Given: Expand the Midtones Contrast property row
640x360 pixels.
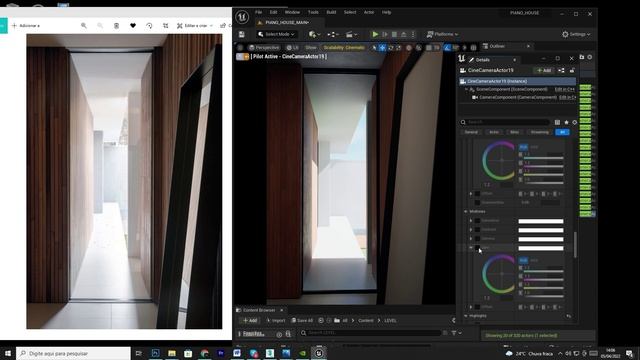Looking at the screenshot, I should pos(471,230).
